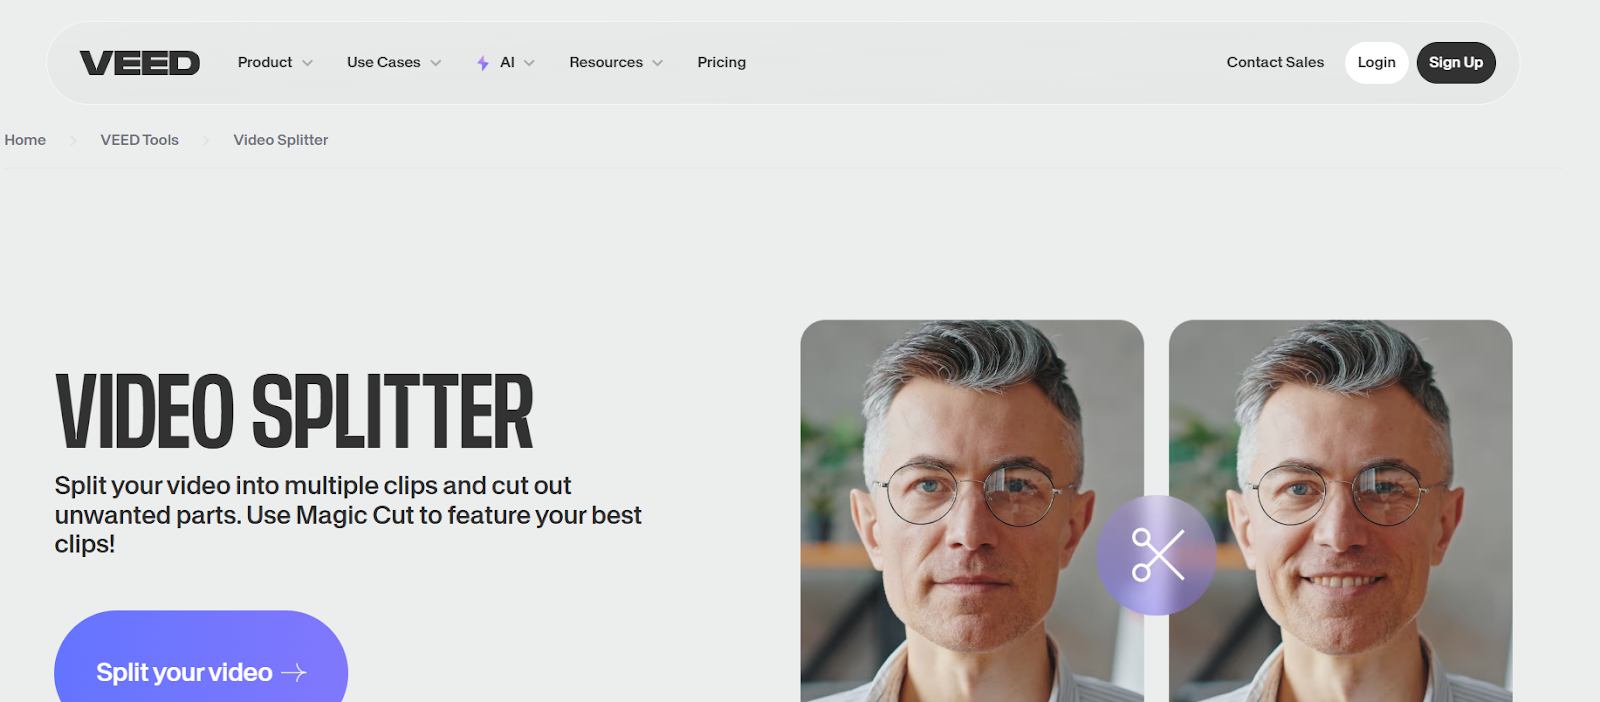1600x702 pixels.
Task: Click the purple scissors icon
Action: (1157, 555)
